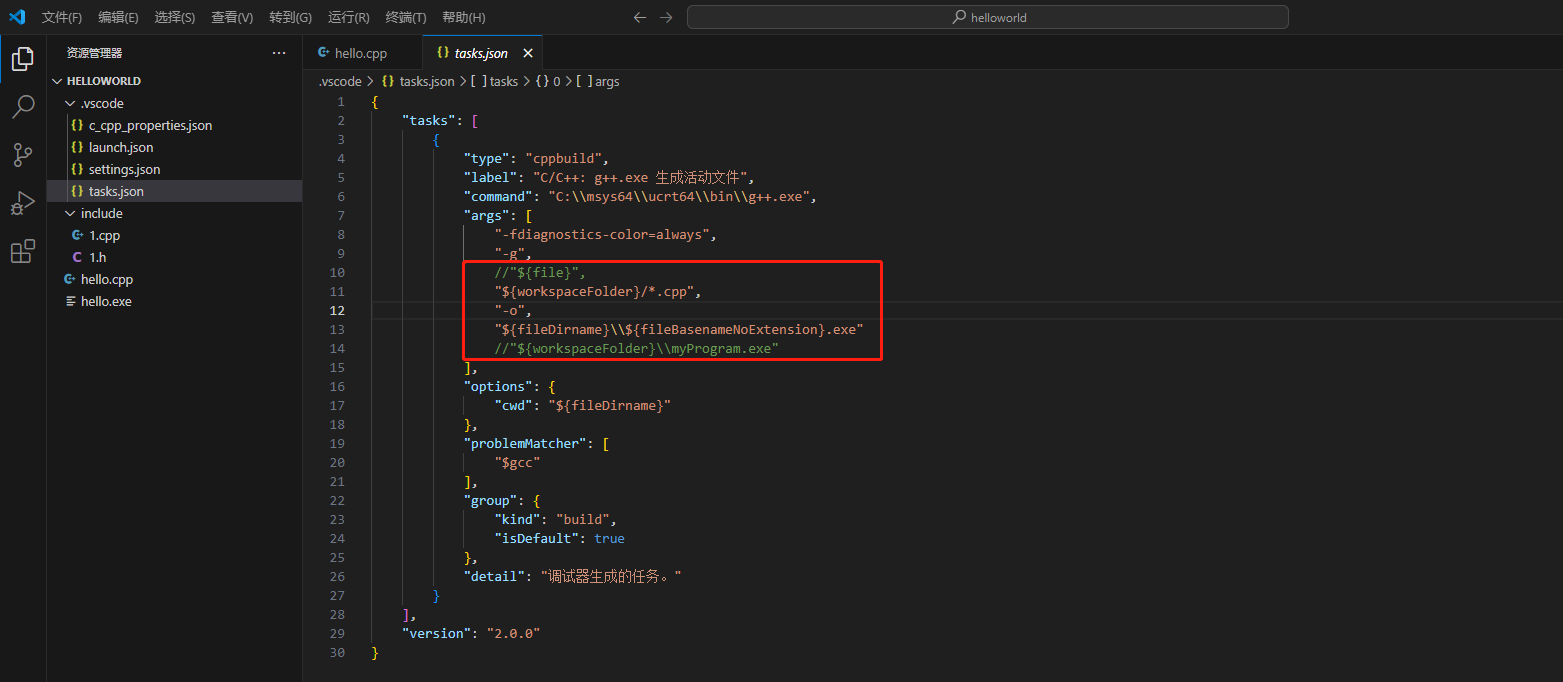The height and width of the screenshot is (682, 1563).
Task: Collapse the include folder
Action: (175, 213)
